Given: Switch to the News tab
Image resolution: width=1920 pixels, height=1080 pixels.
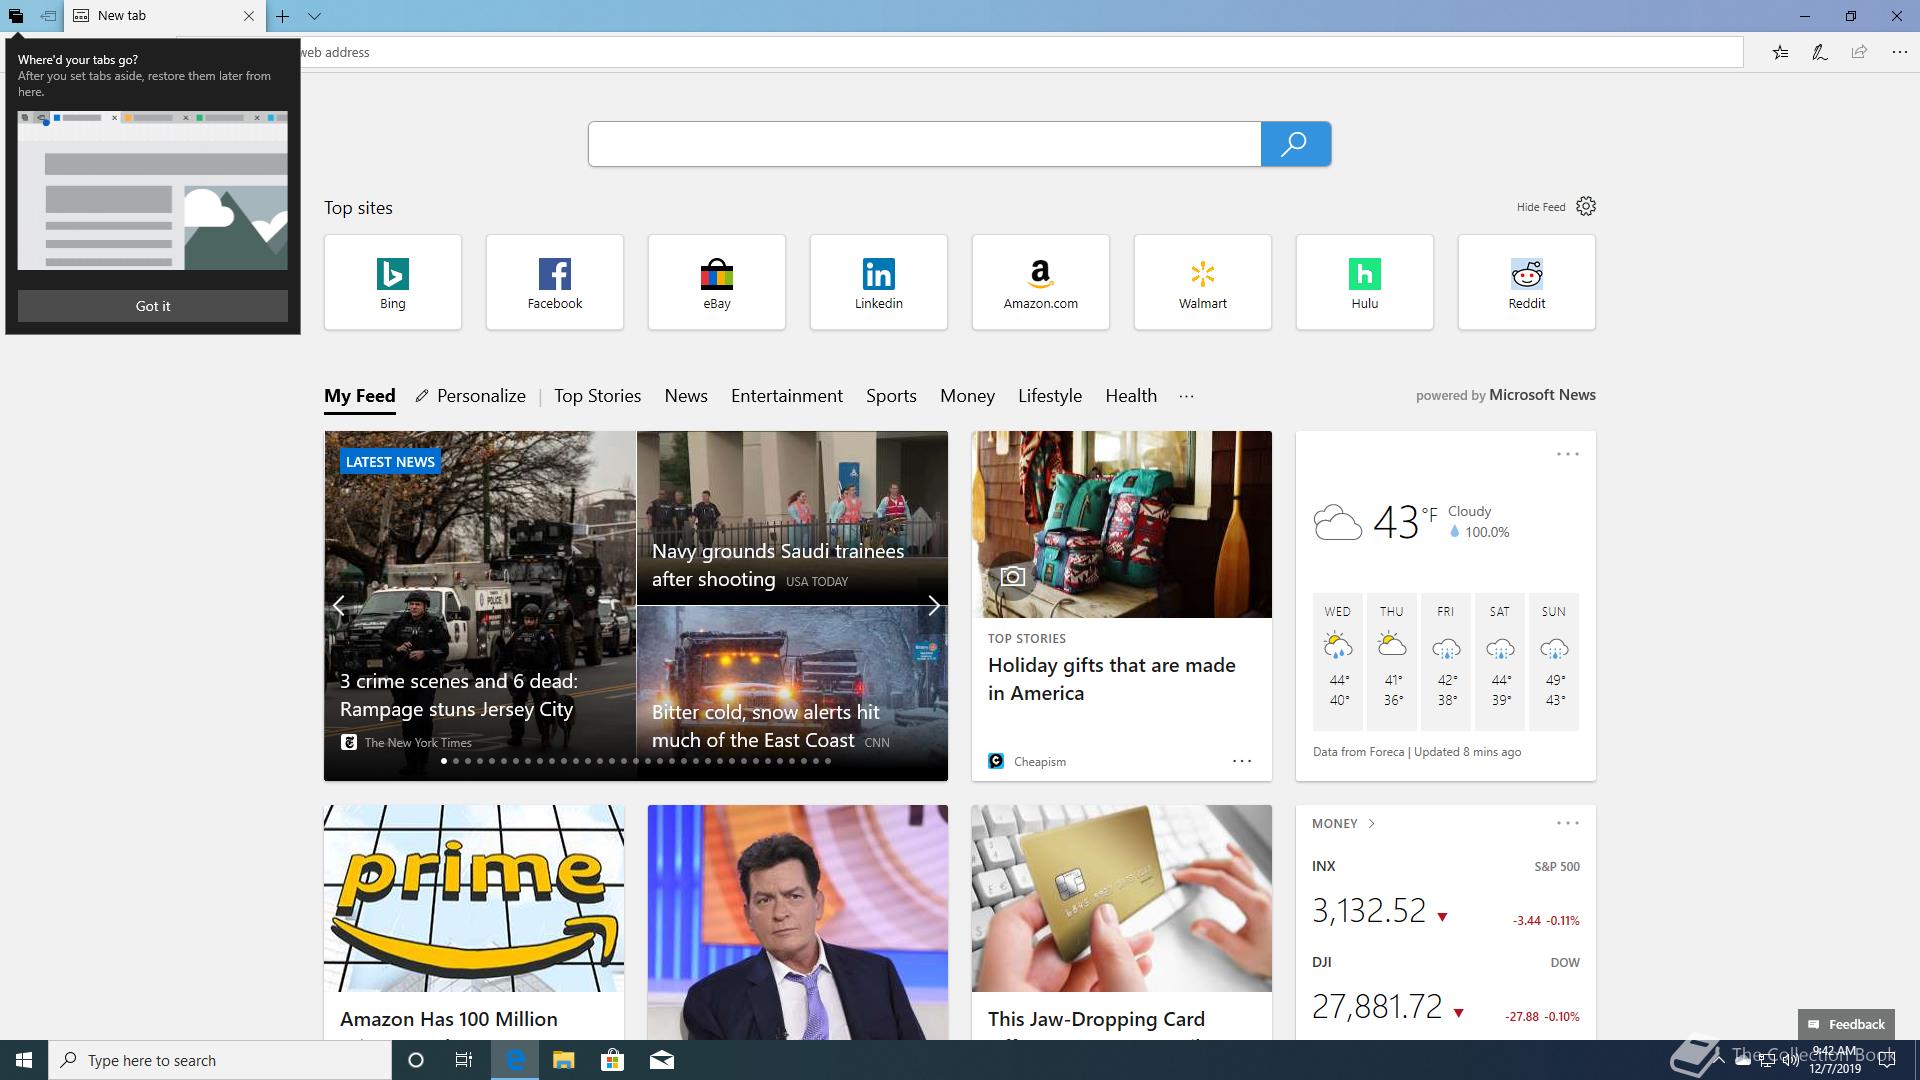Looking at the screenshot, I should pos(686,396).
